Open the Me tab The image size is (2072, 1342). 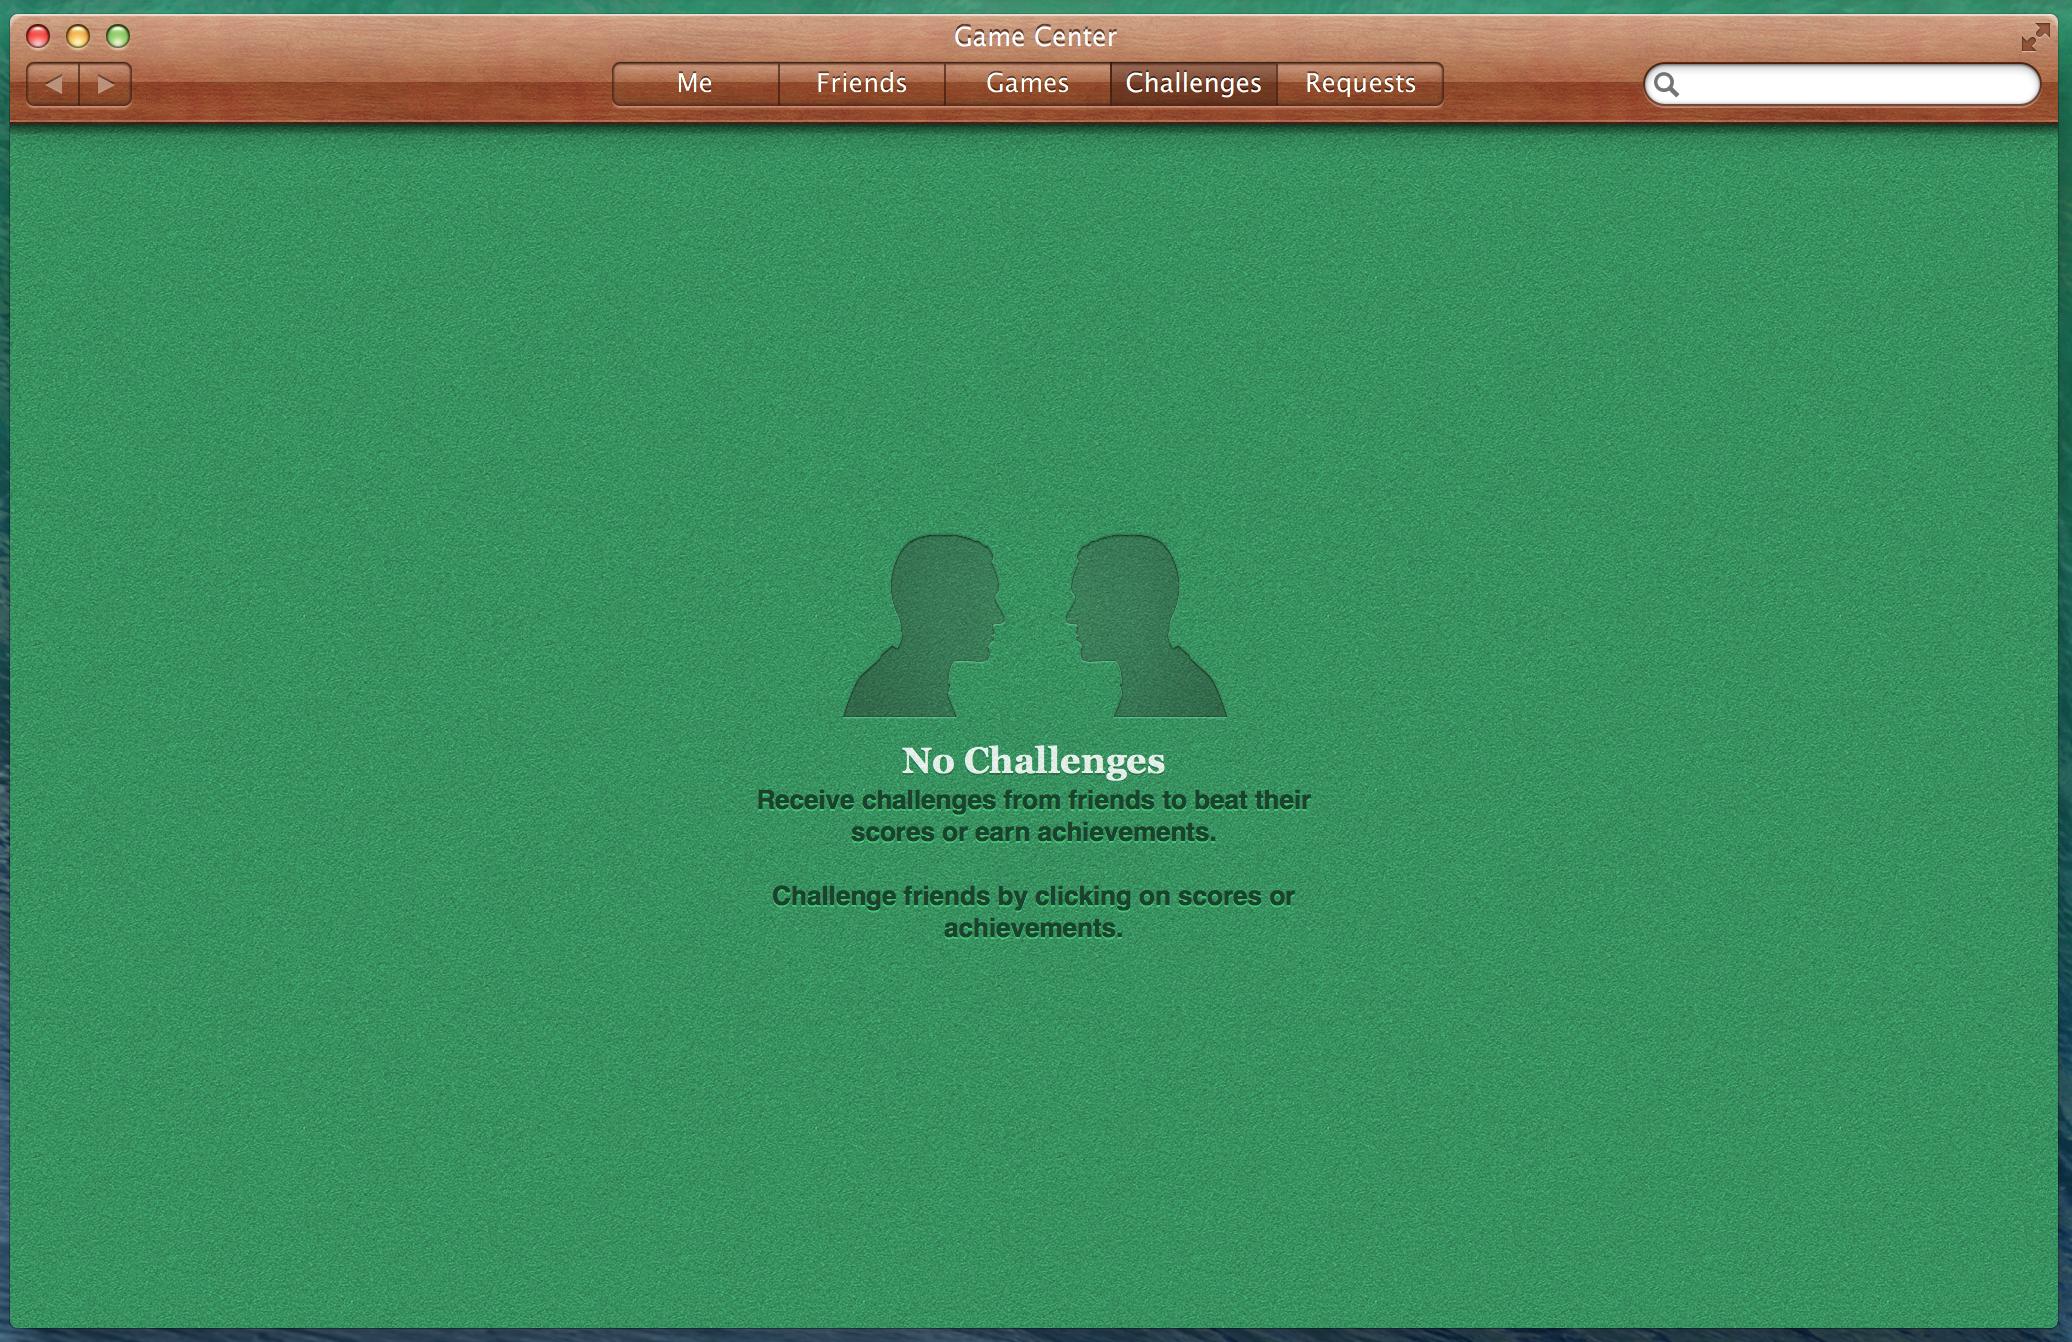click(x=695, y=83)
